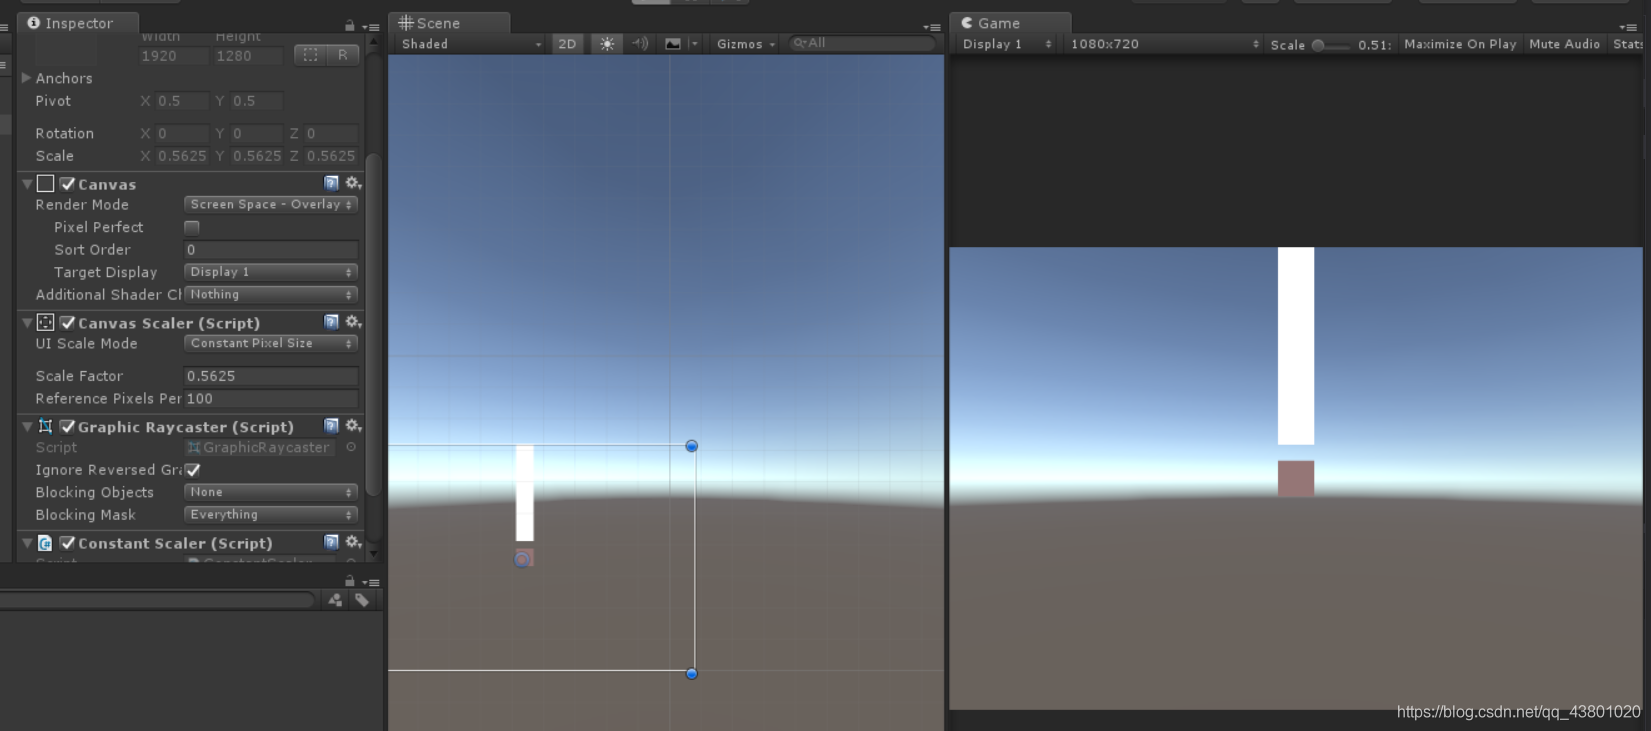Open the Scene panel options menu

pyautogui.click(x=931, y=27)
